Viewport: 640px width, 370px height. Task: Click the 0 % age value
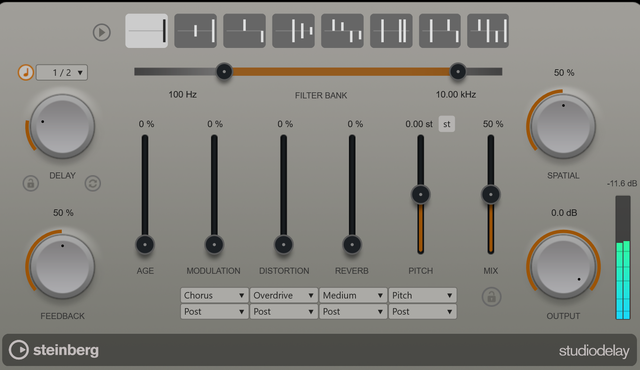click(146, 124)
